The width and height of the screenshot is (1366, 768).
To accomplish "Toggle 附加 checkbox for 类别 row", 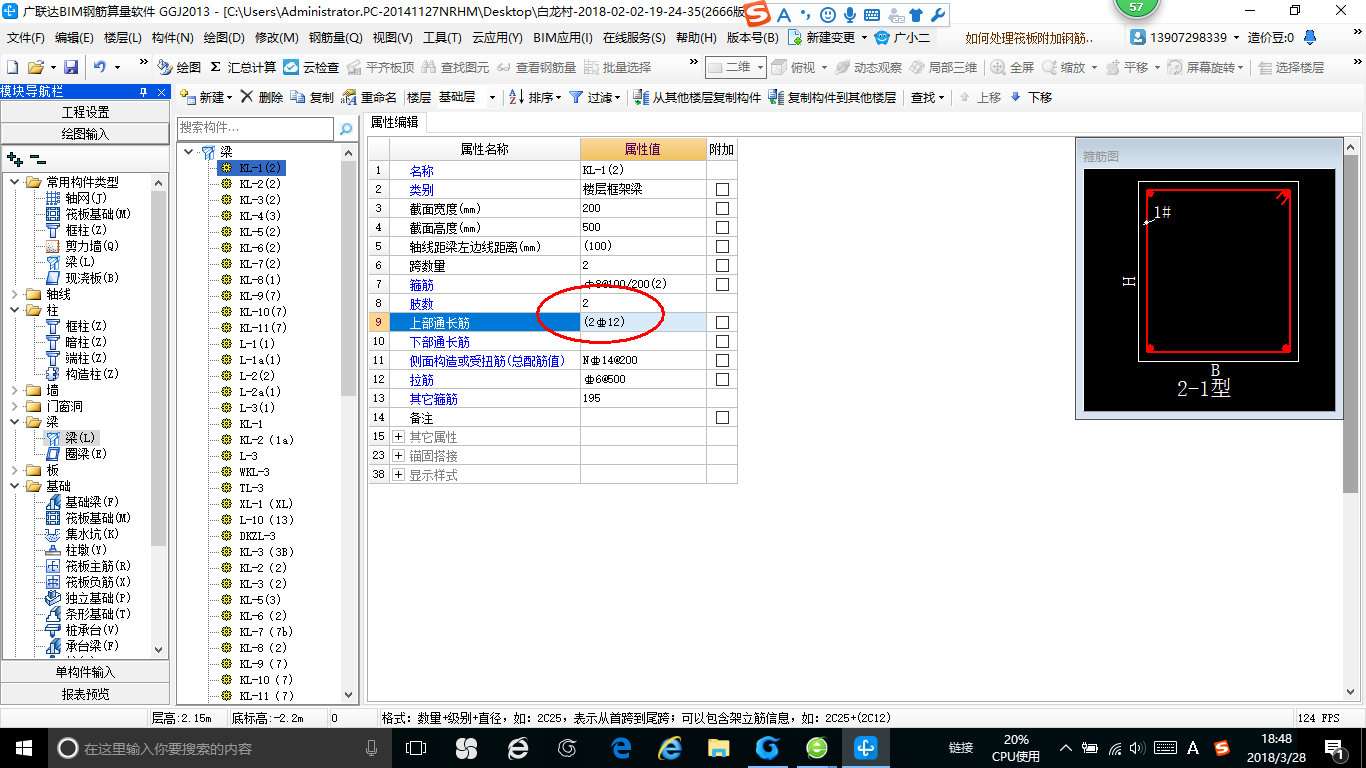I will click(722, 189).
